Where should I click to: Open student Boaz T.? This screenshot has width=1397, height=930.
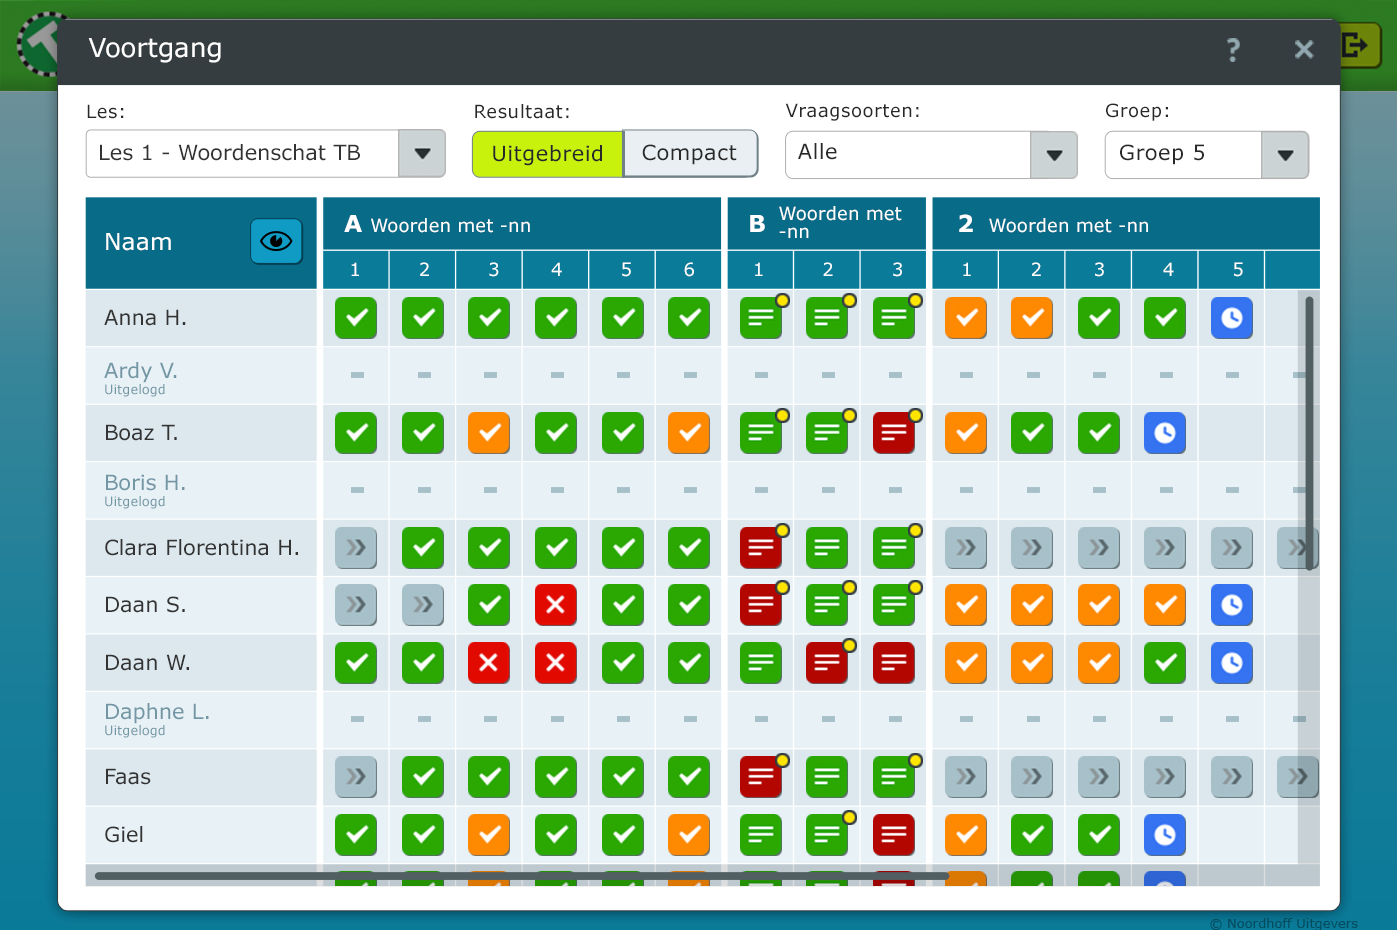[x=141, y=433]
